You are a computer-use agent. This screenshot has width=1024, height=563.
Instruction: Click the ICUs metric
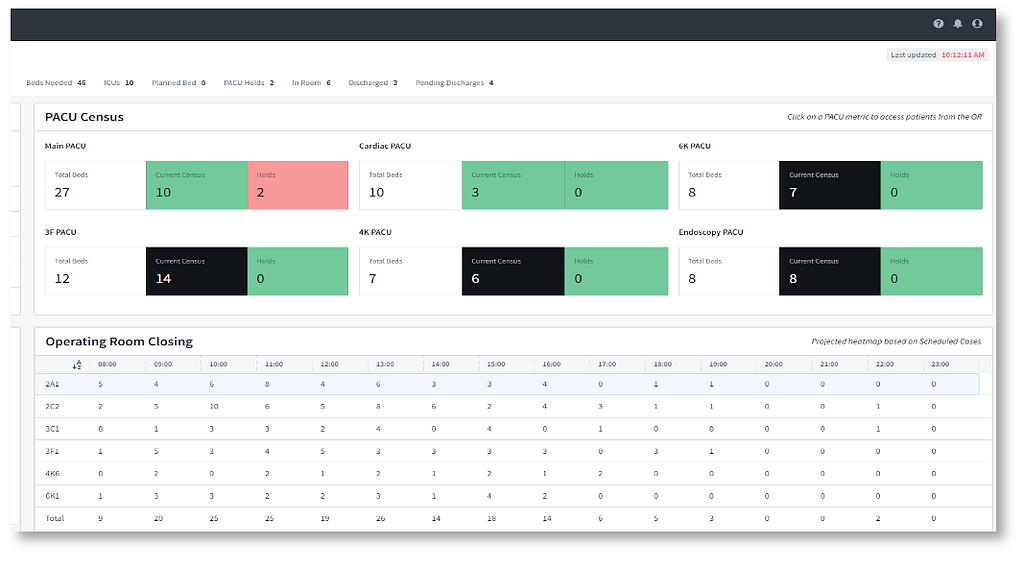[119, 83]
